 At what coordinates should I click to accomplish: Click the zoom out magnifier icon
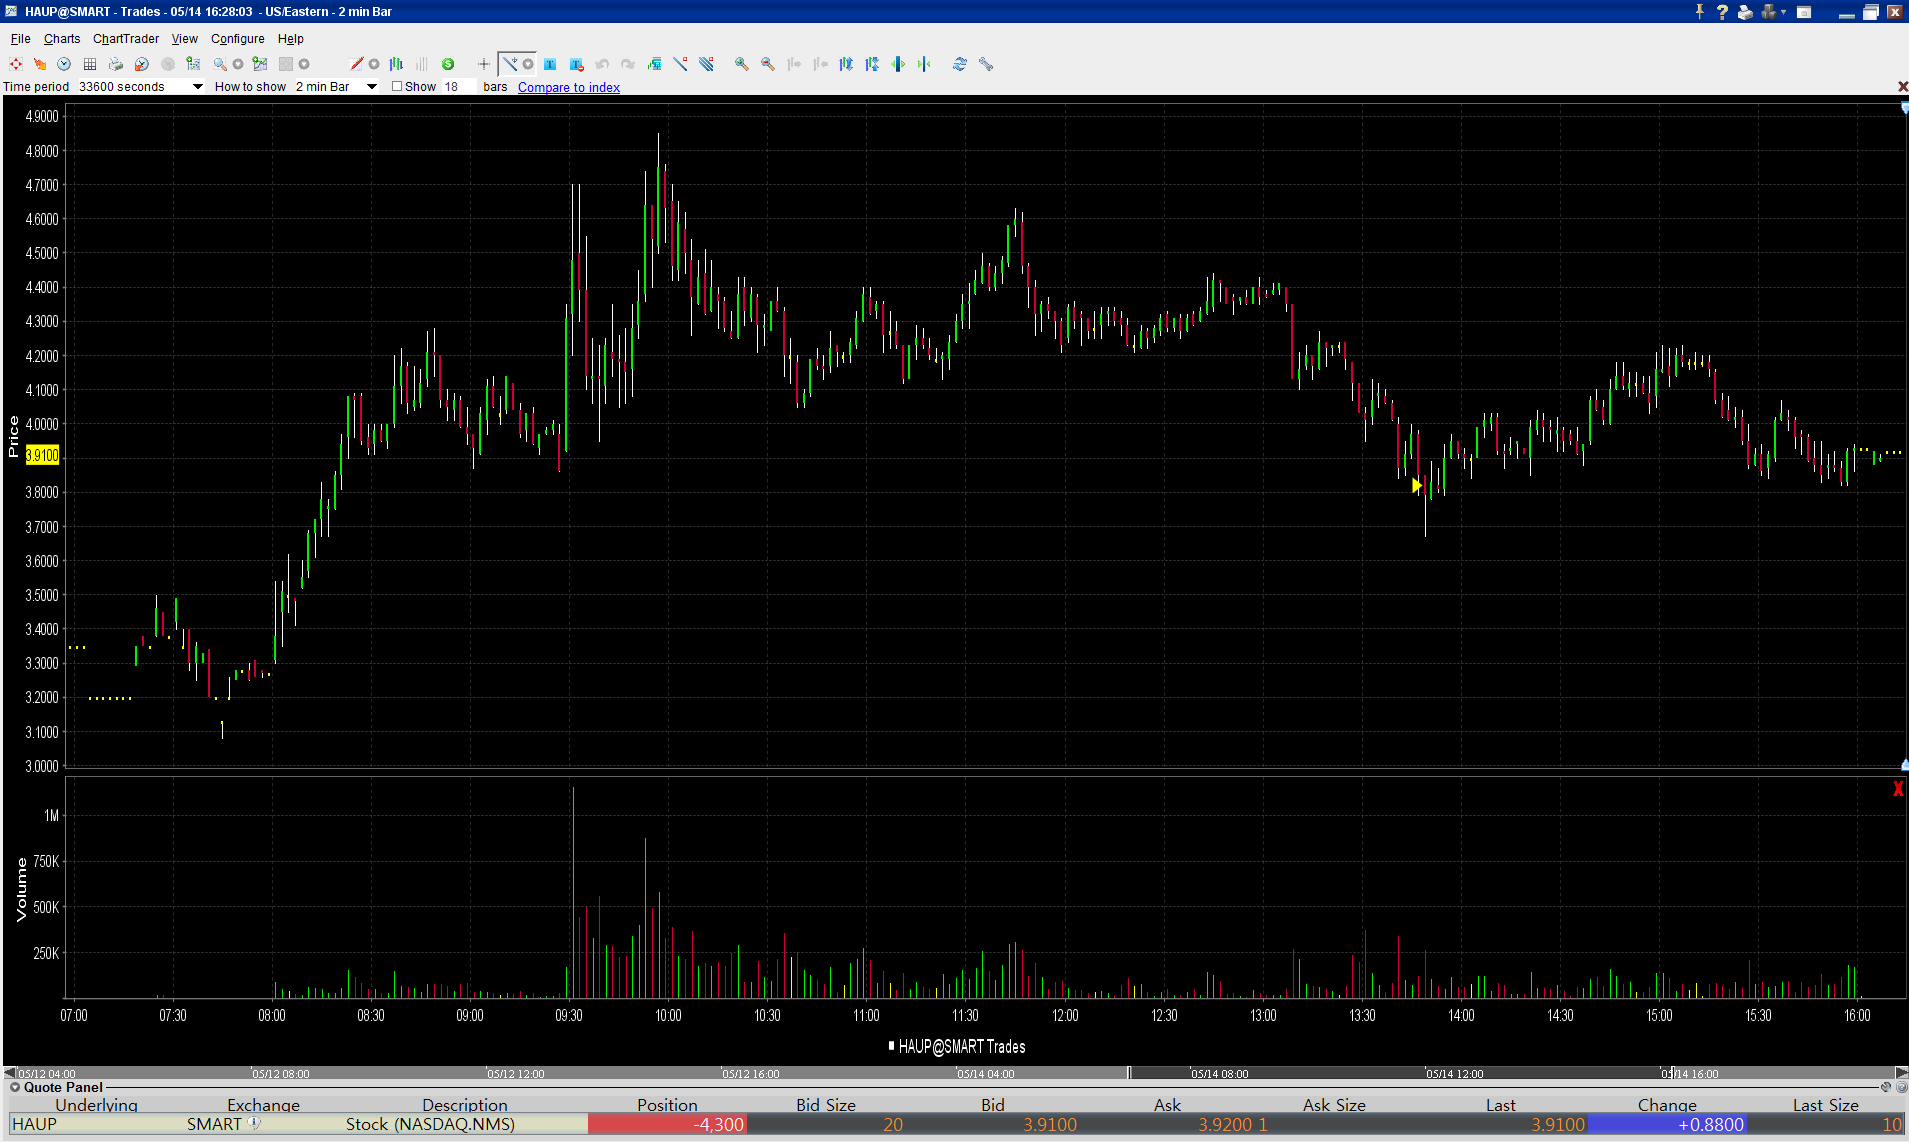click(x=767, y=64)
